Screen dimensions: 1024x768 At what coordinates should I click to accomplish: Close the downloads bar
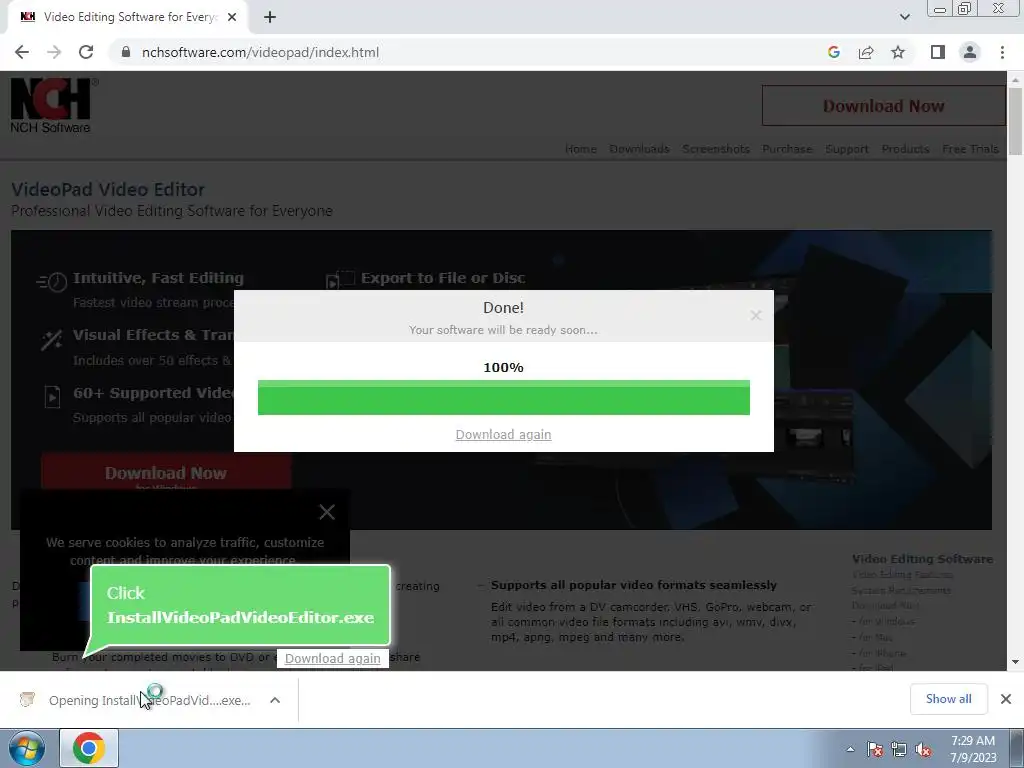pyautogui.click(x=1006, y=699)
